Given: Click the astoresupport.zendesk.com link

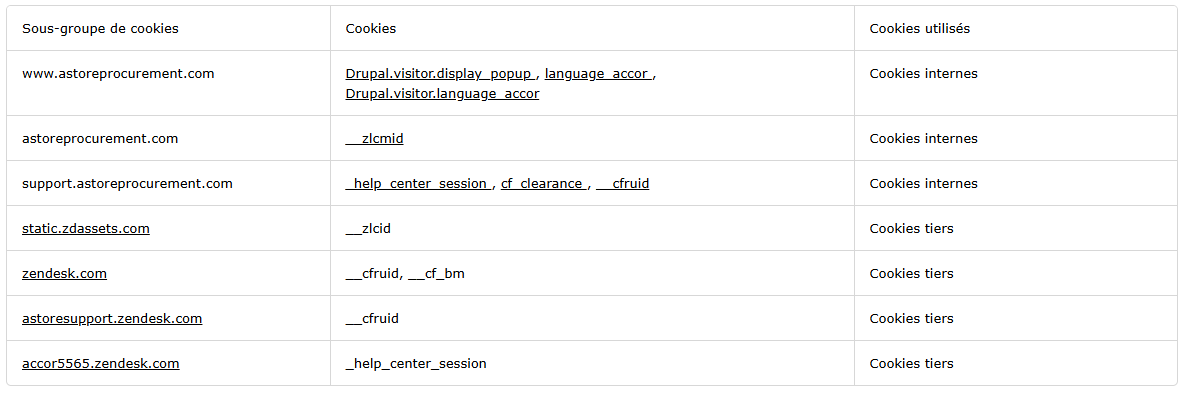Looking at the screenshot, I should pos(112,319).
